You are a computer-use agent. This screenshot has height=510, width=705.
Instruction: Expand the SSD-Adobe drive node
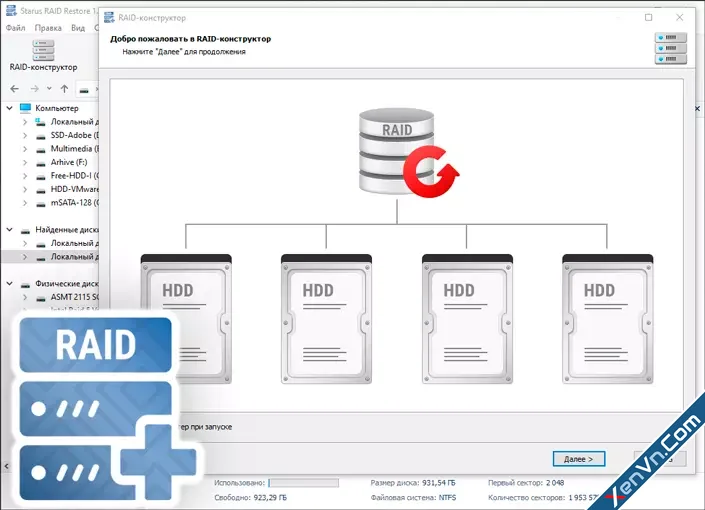[25, 135]
